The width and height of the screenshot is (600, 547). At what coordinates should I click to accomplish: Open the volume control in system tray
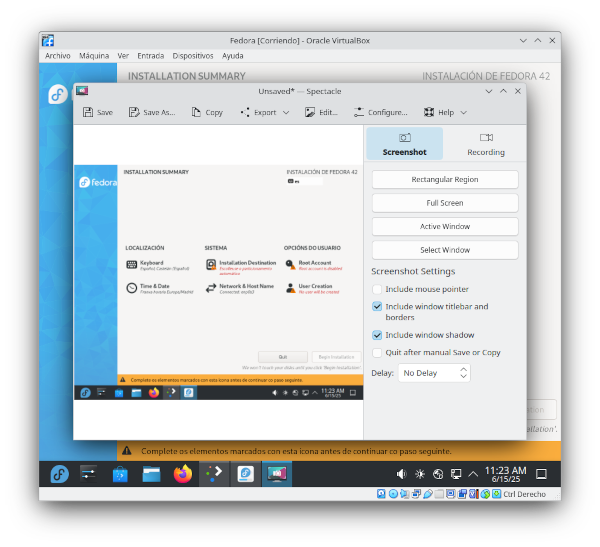(401, 475)
